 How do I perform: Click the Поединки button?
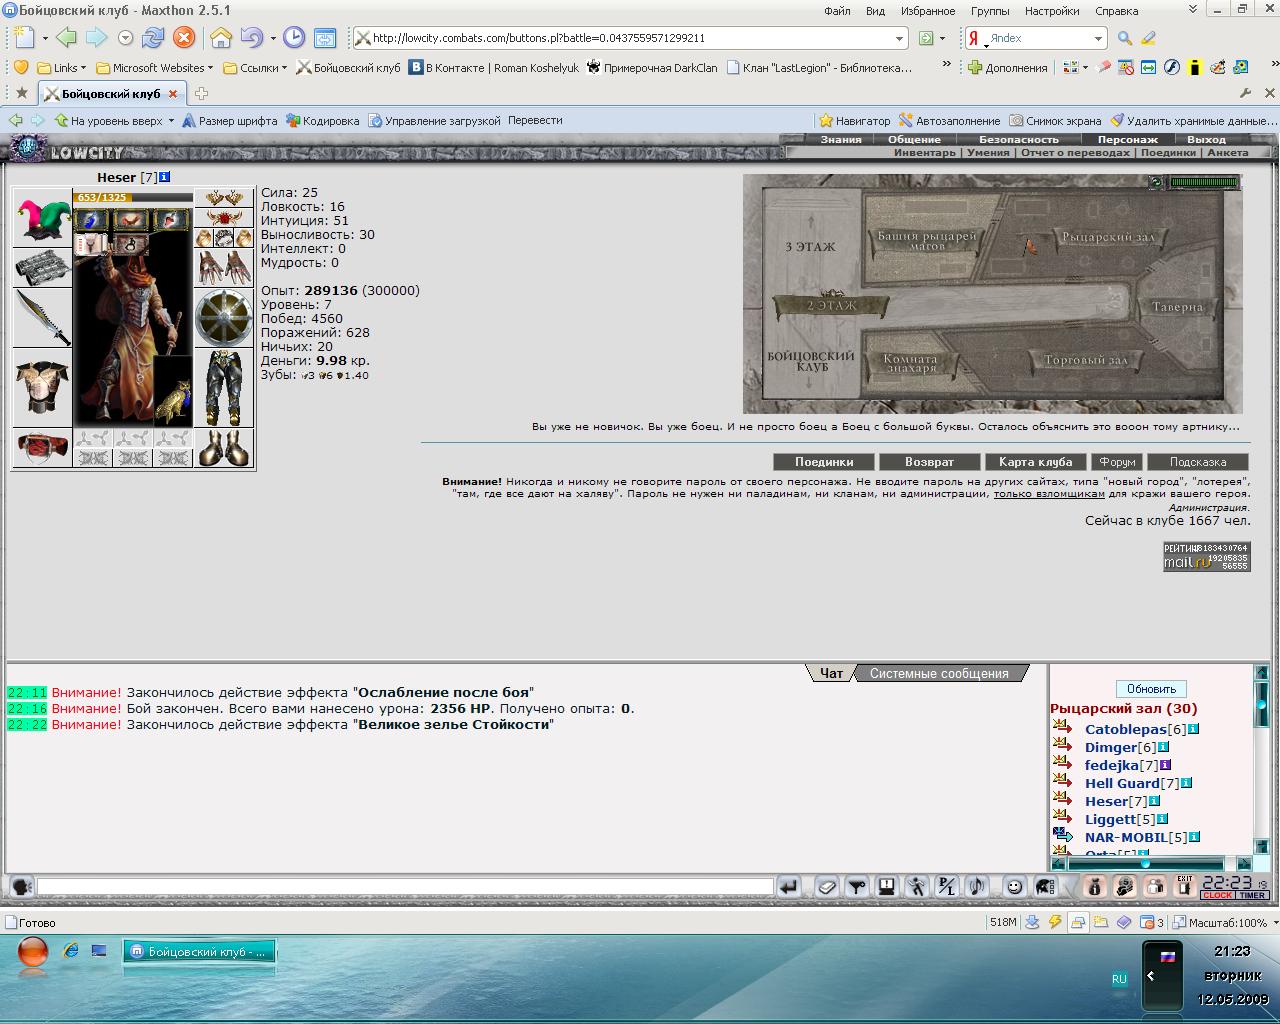point(824,462)
